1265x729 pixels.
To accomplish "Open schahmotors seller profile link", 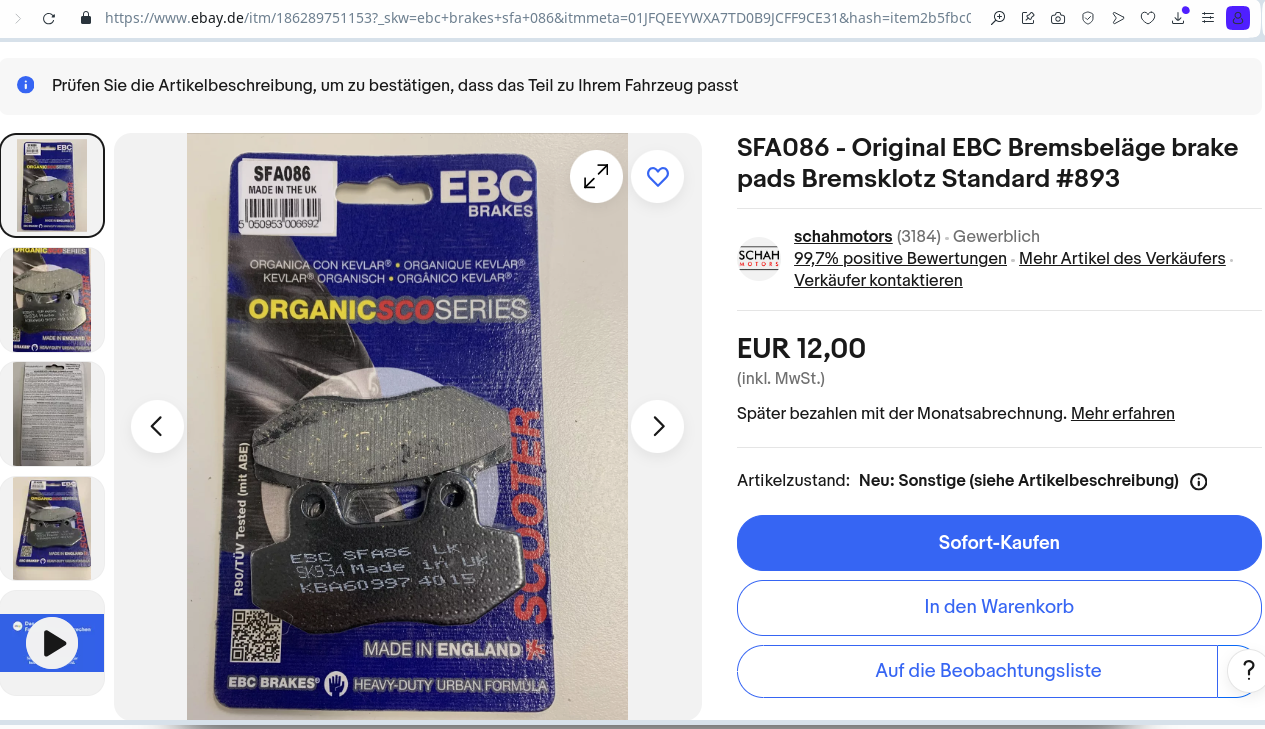I will pyautogui.click(x=843, y=237).
